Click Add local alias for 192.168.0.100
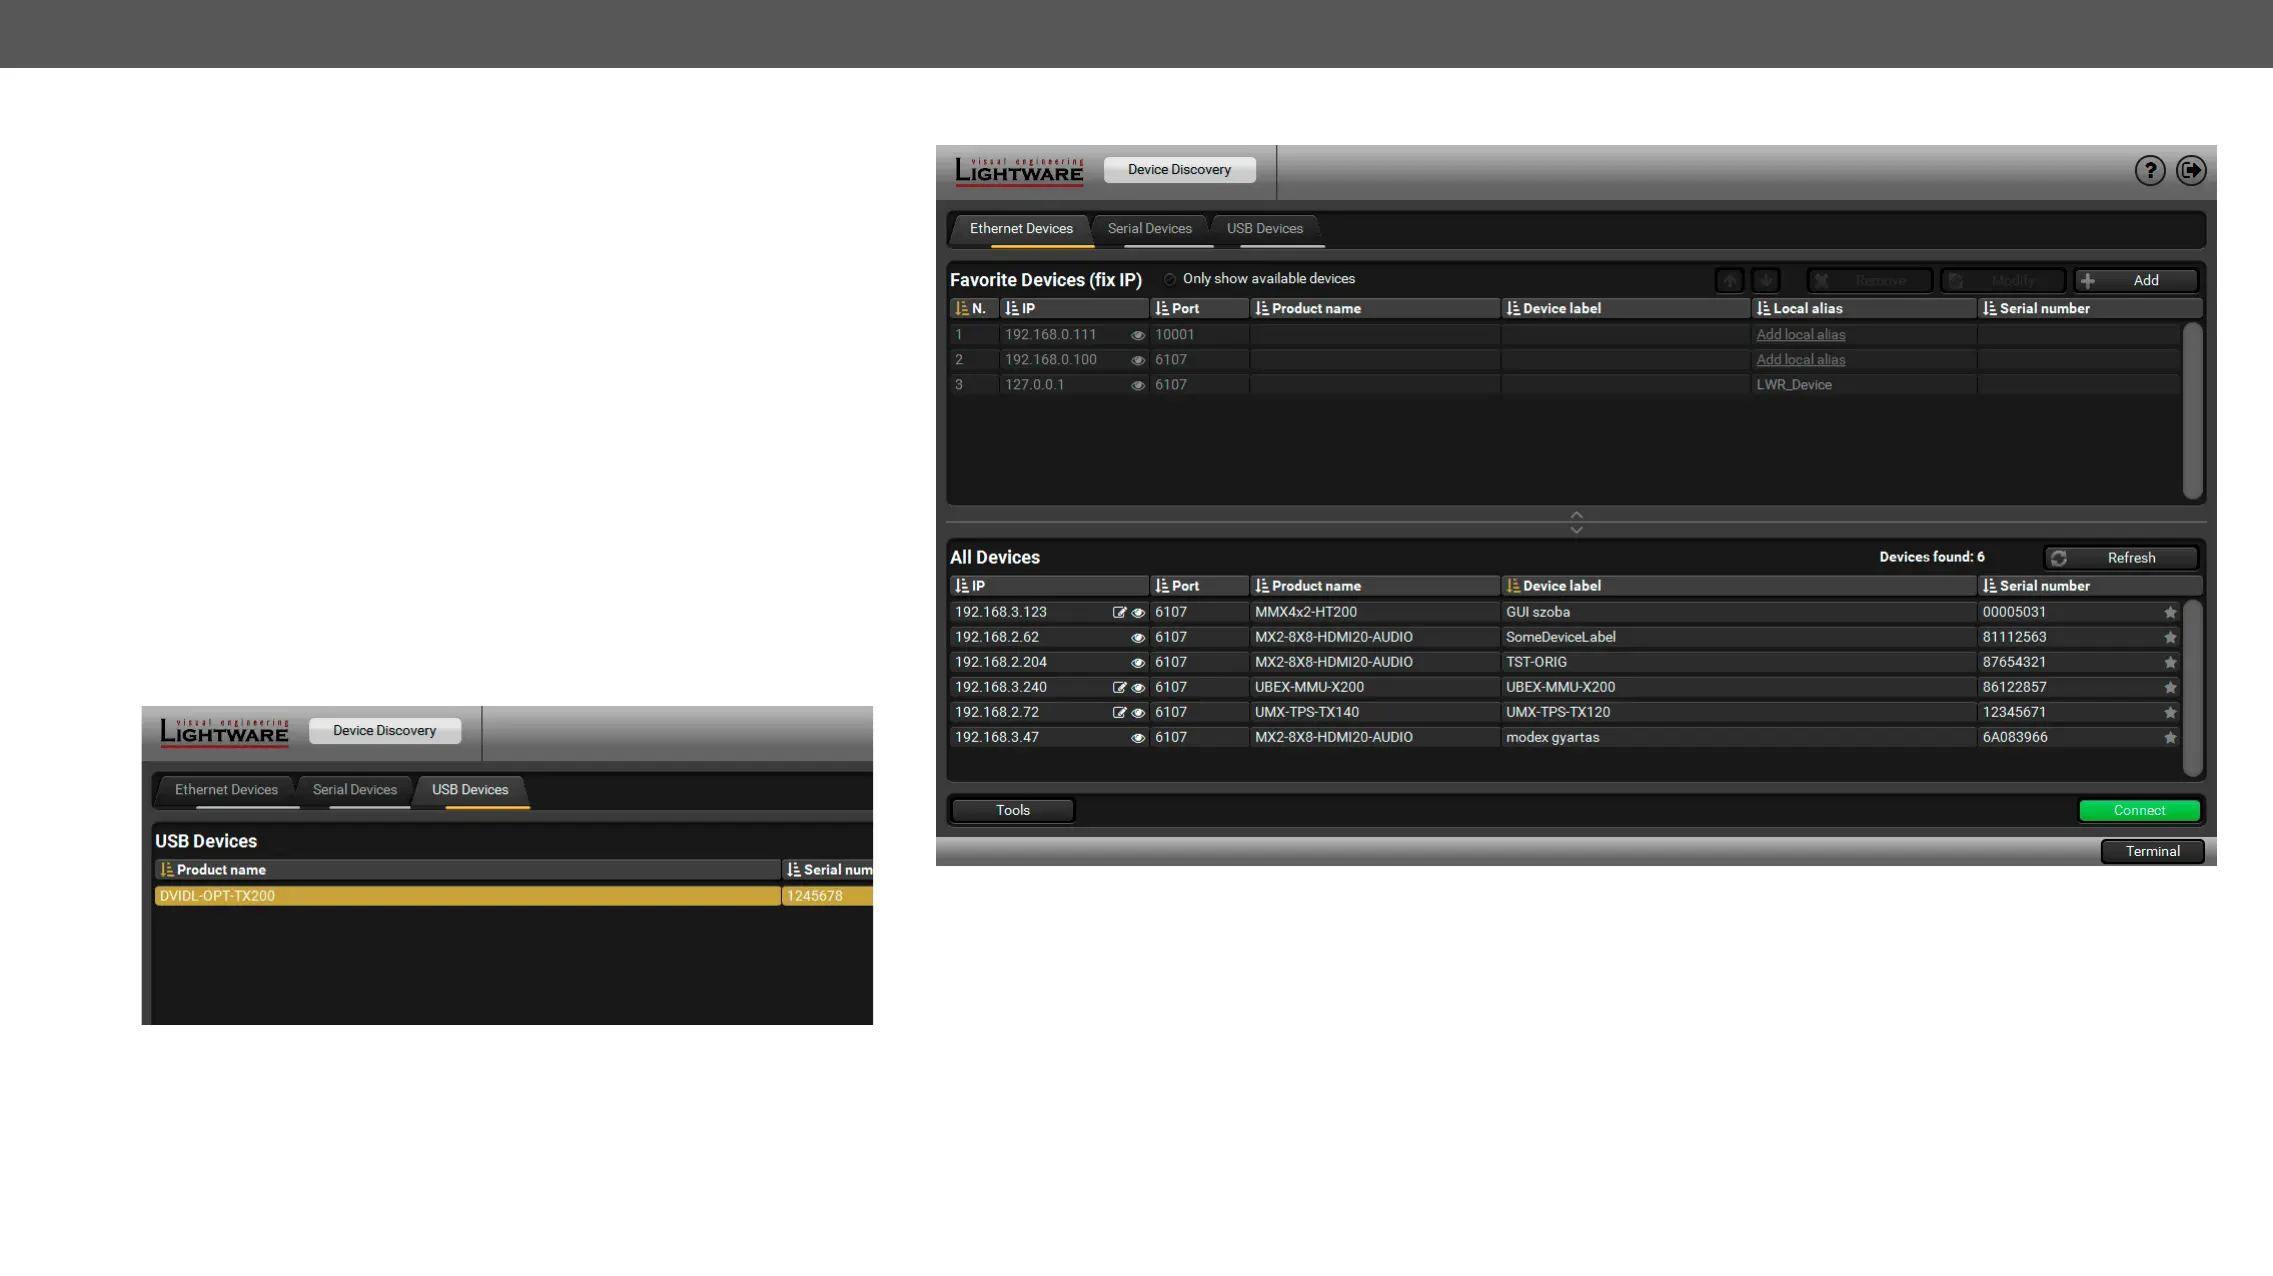2273x1276 pixels. 1801,360
